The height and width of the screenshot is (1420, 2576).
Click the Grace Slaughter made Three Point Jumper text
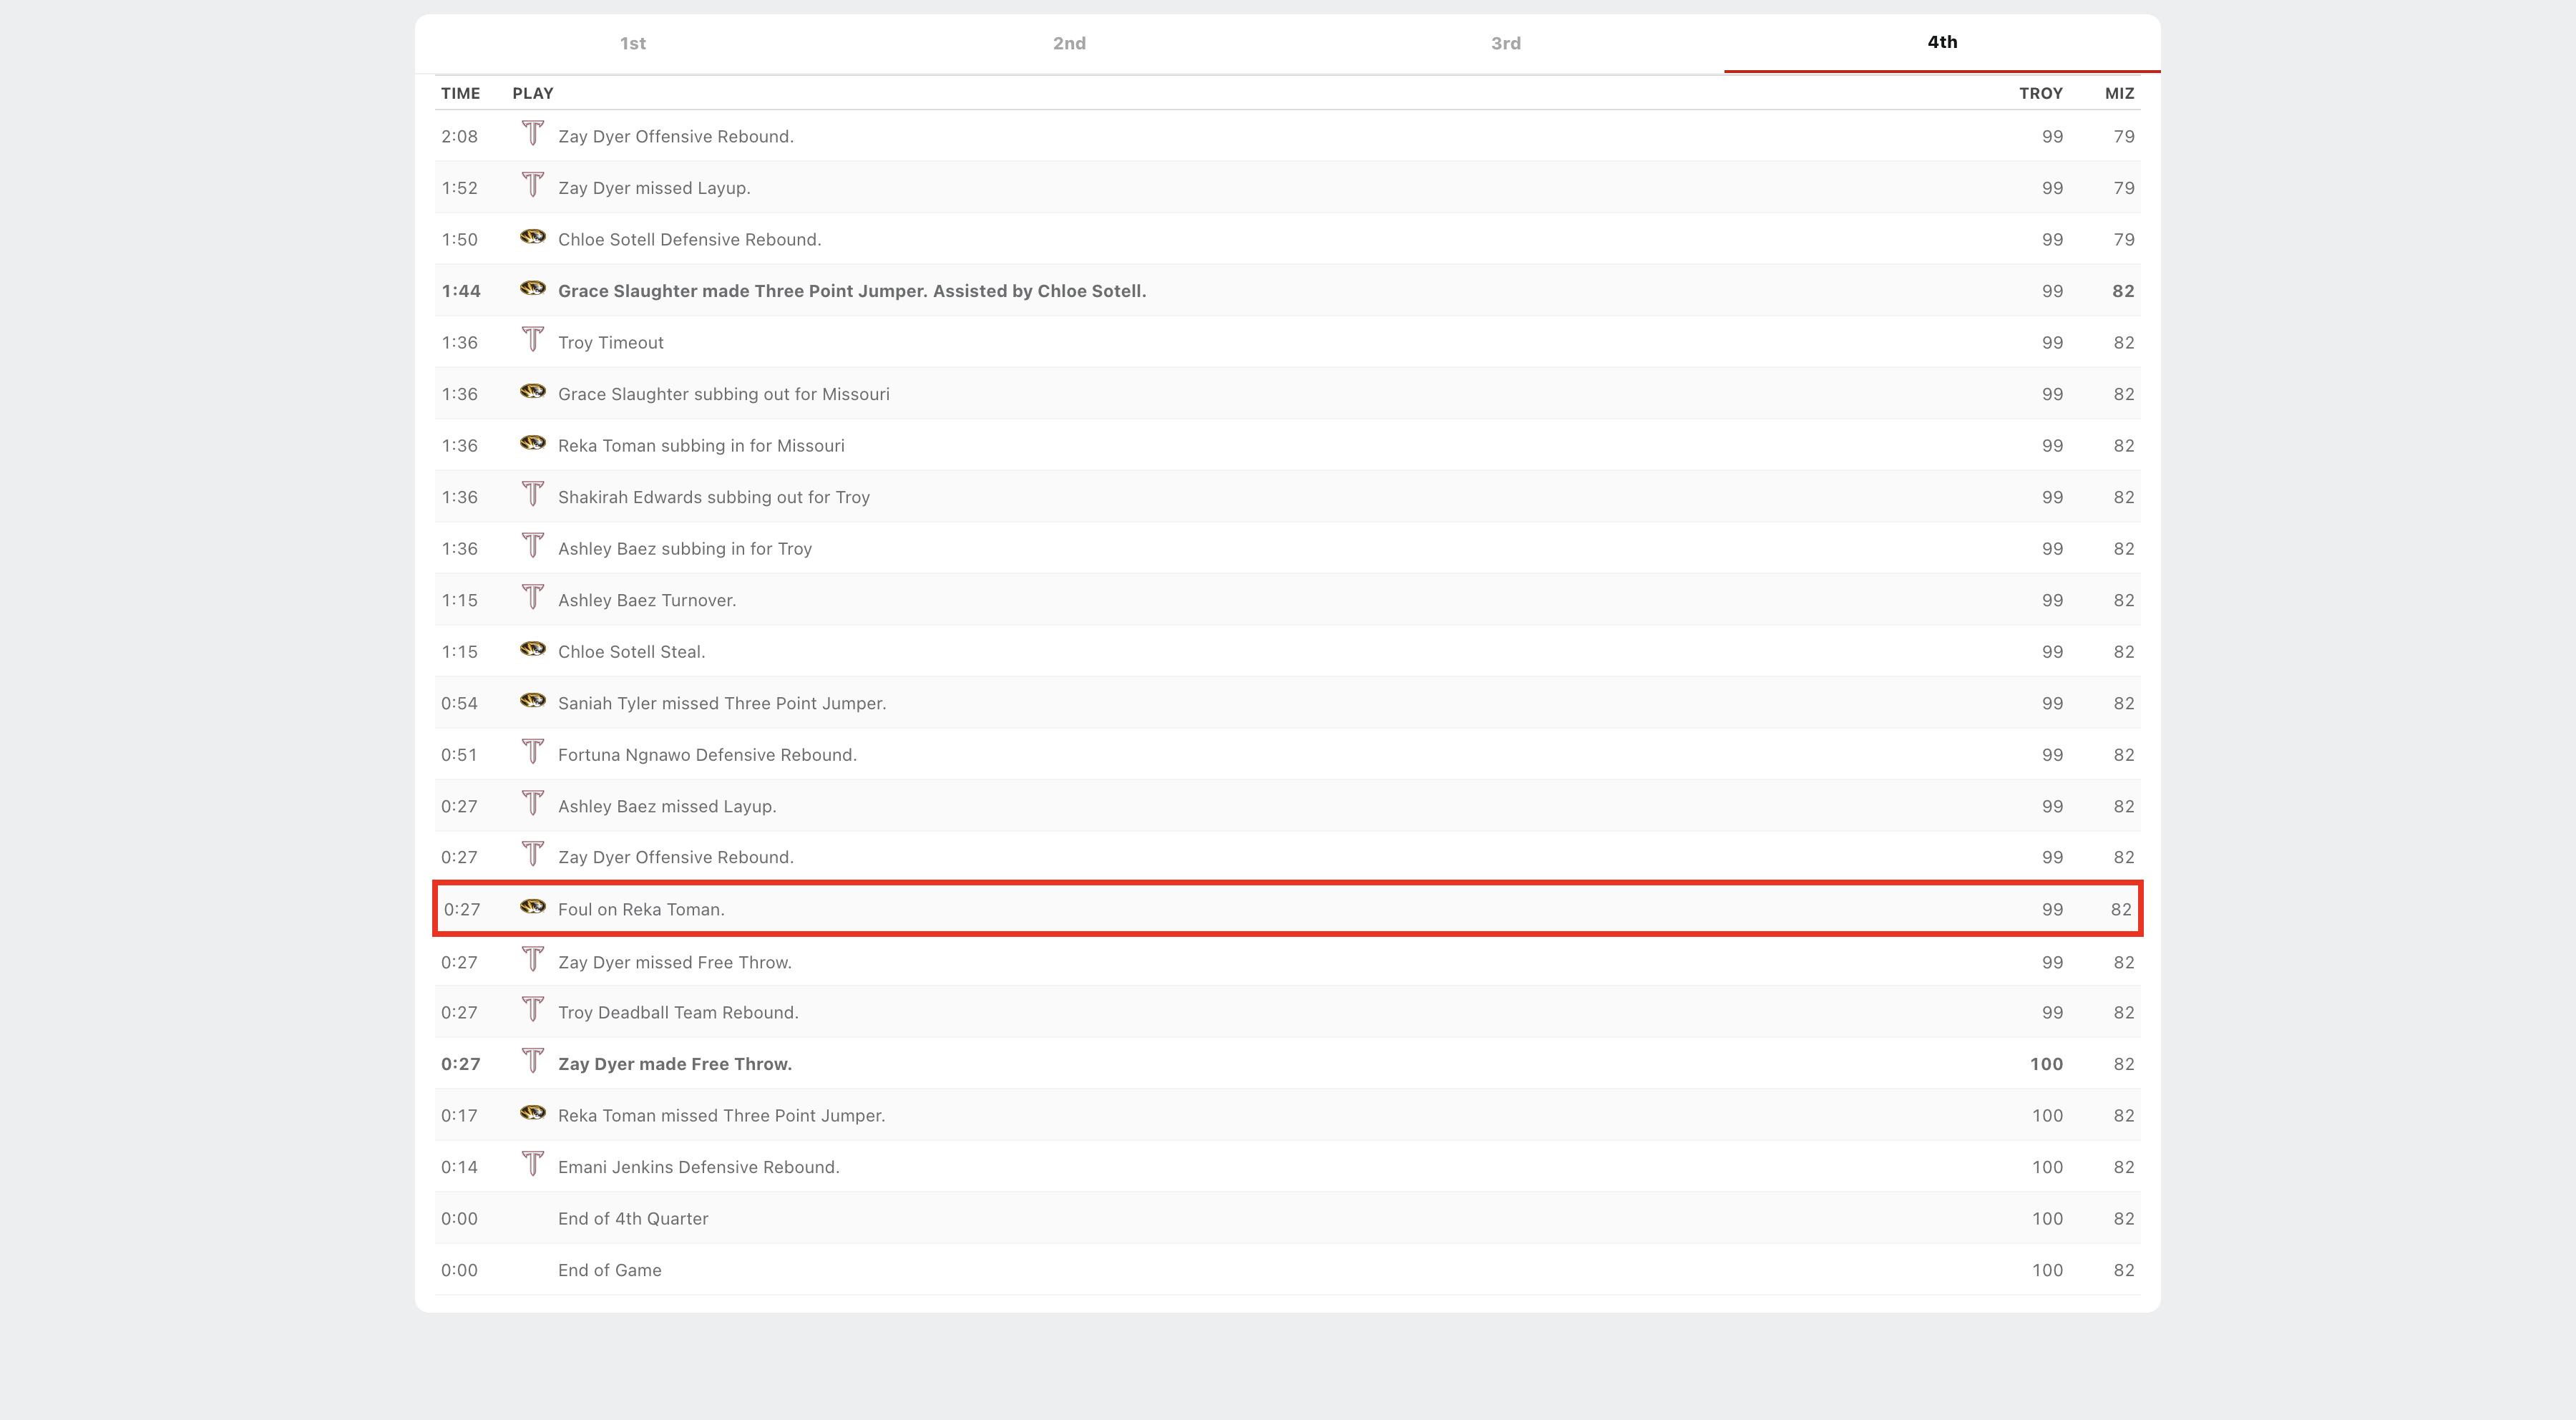[x=851, y=291]
